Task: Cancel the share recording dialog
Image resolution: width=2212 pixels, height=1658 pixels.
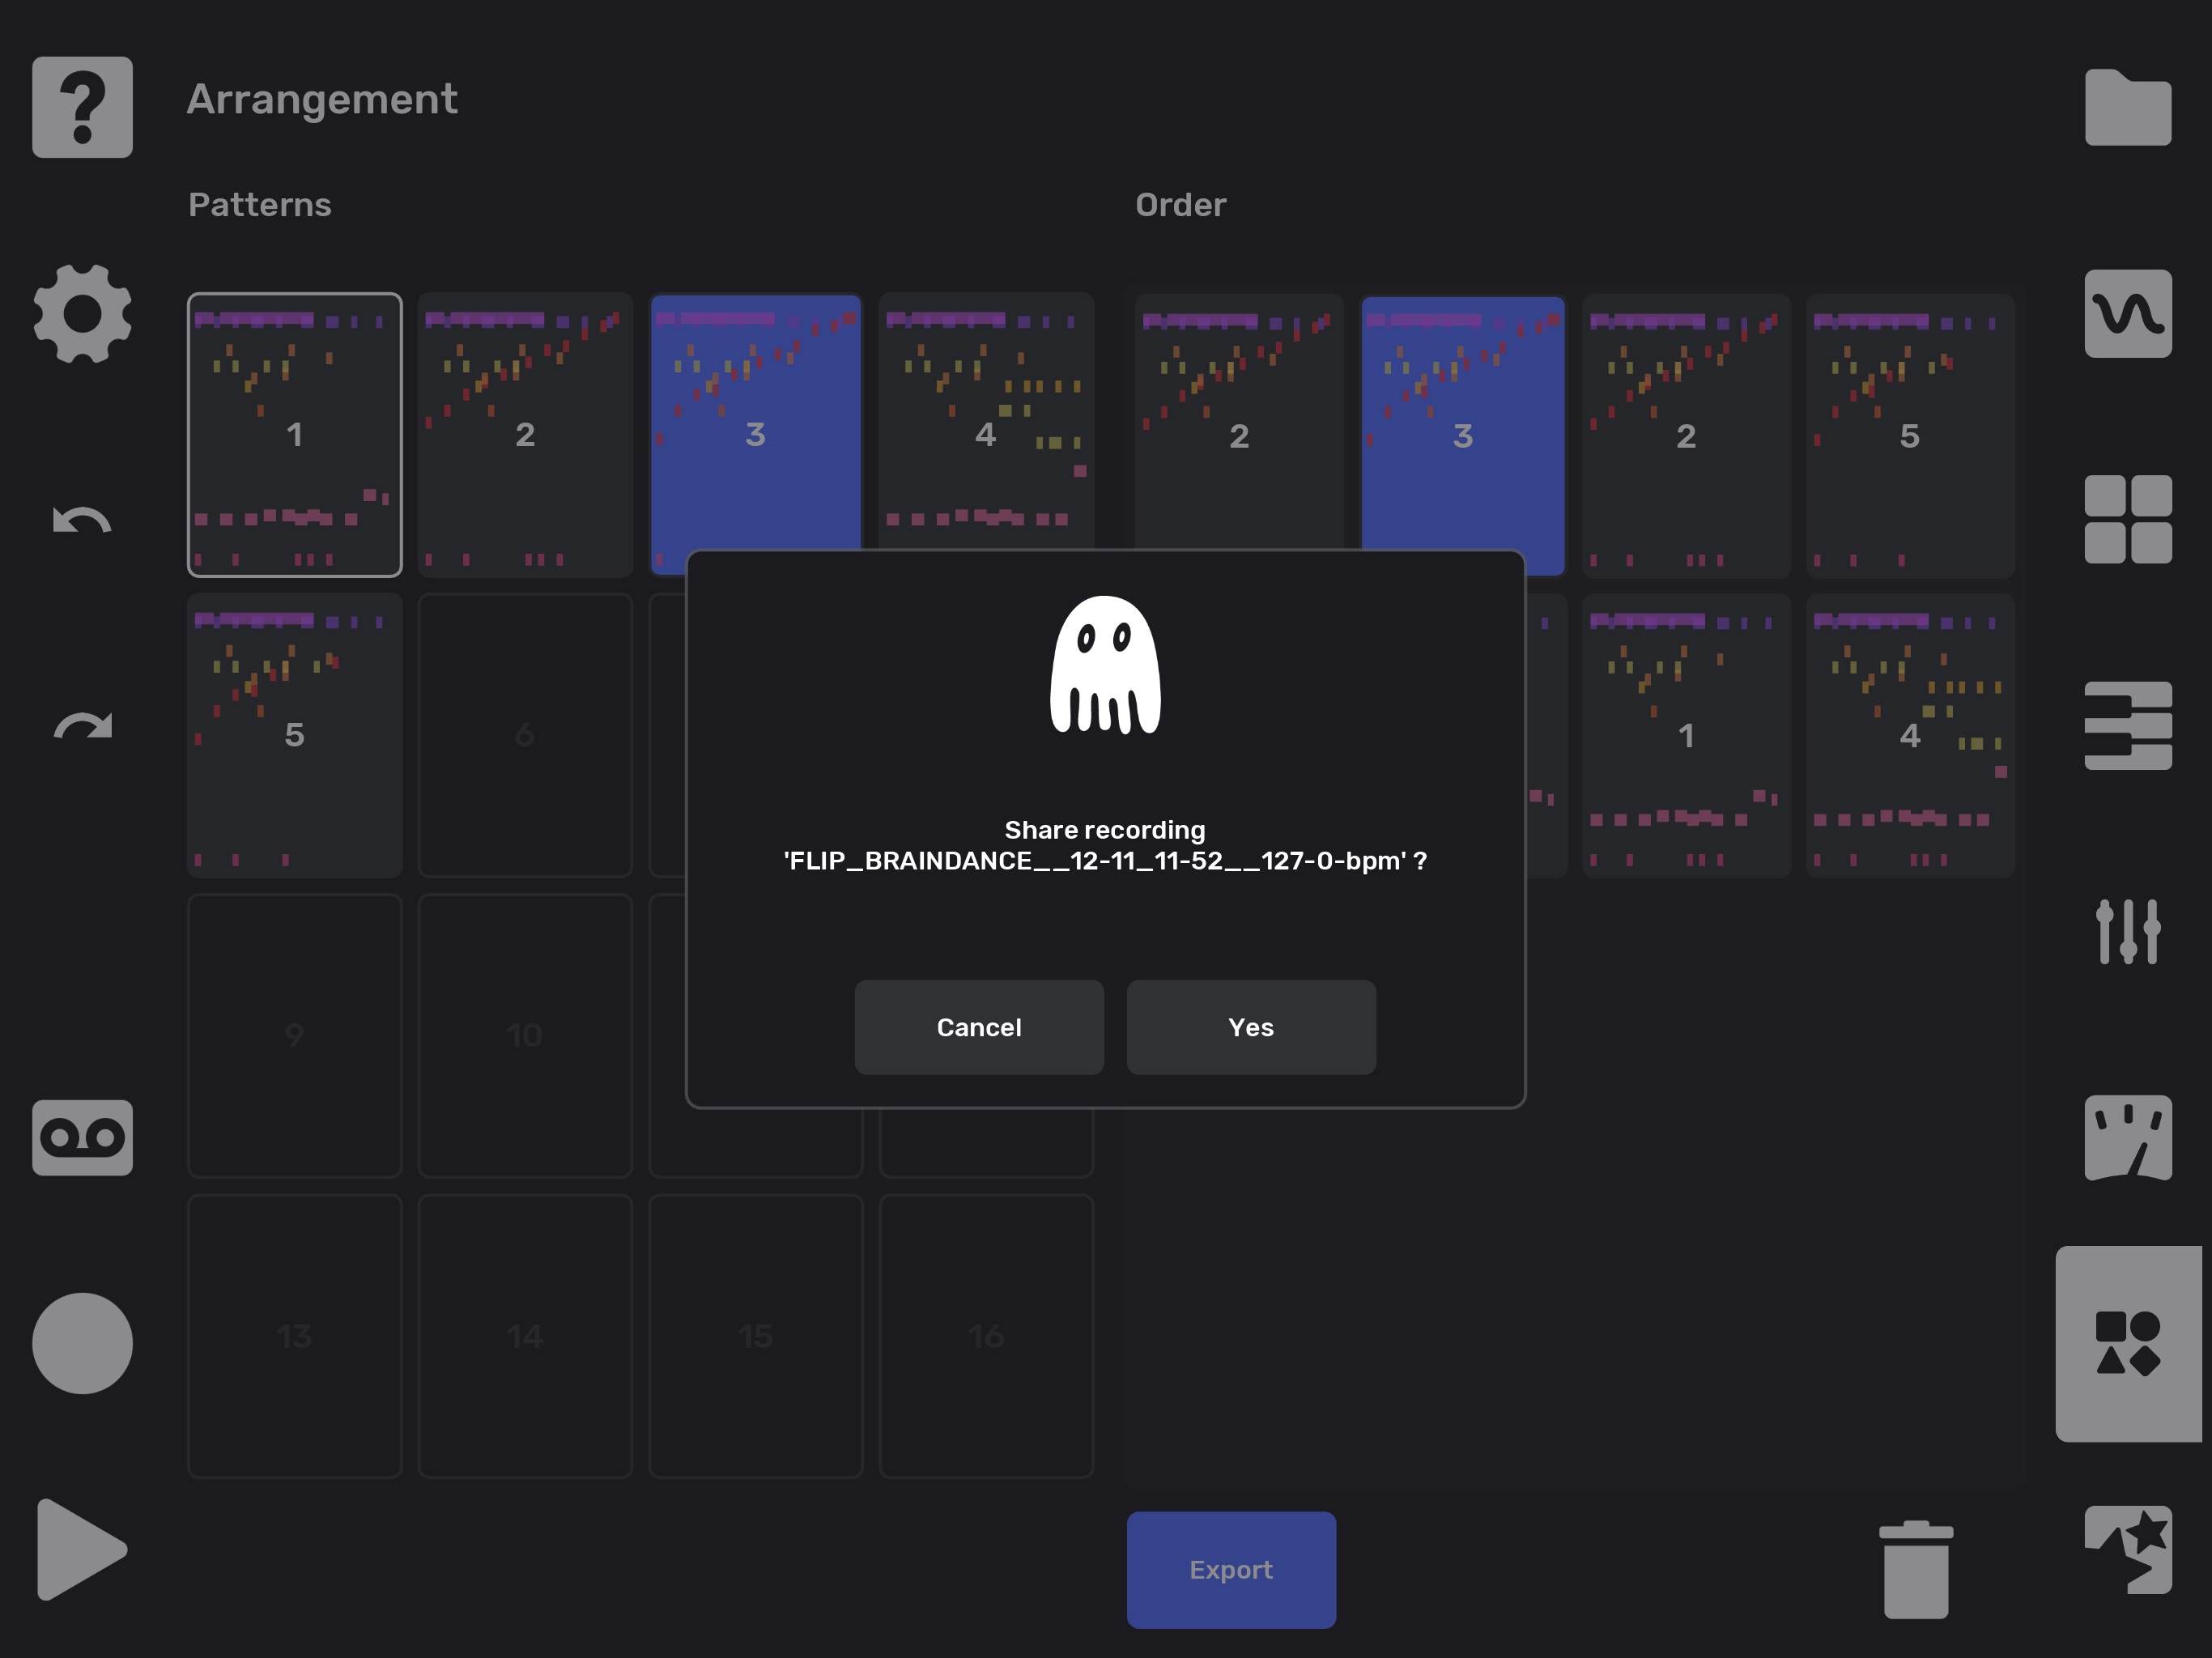Action: pos(979,1027)
